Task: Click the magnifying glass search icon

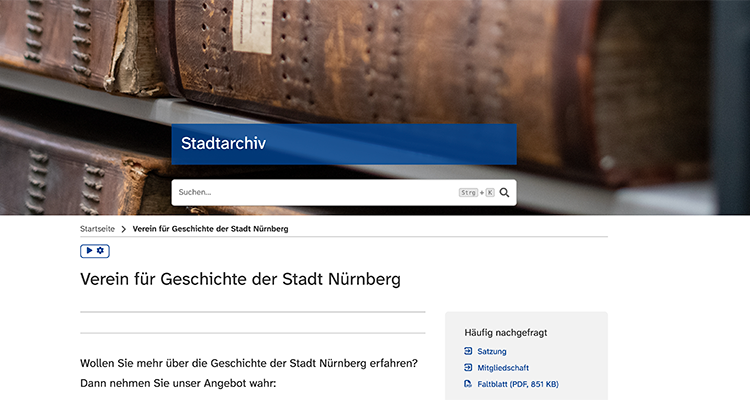Action: (x=504, y=192)
